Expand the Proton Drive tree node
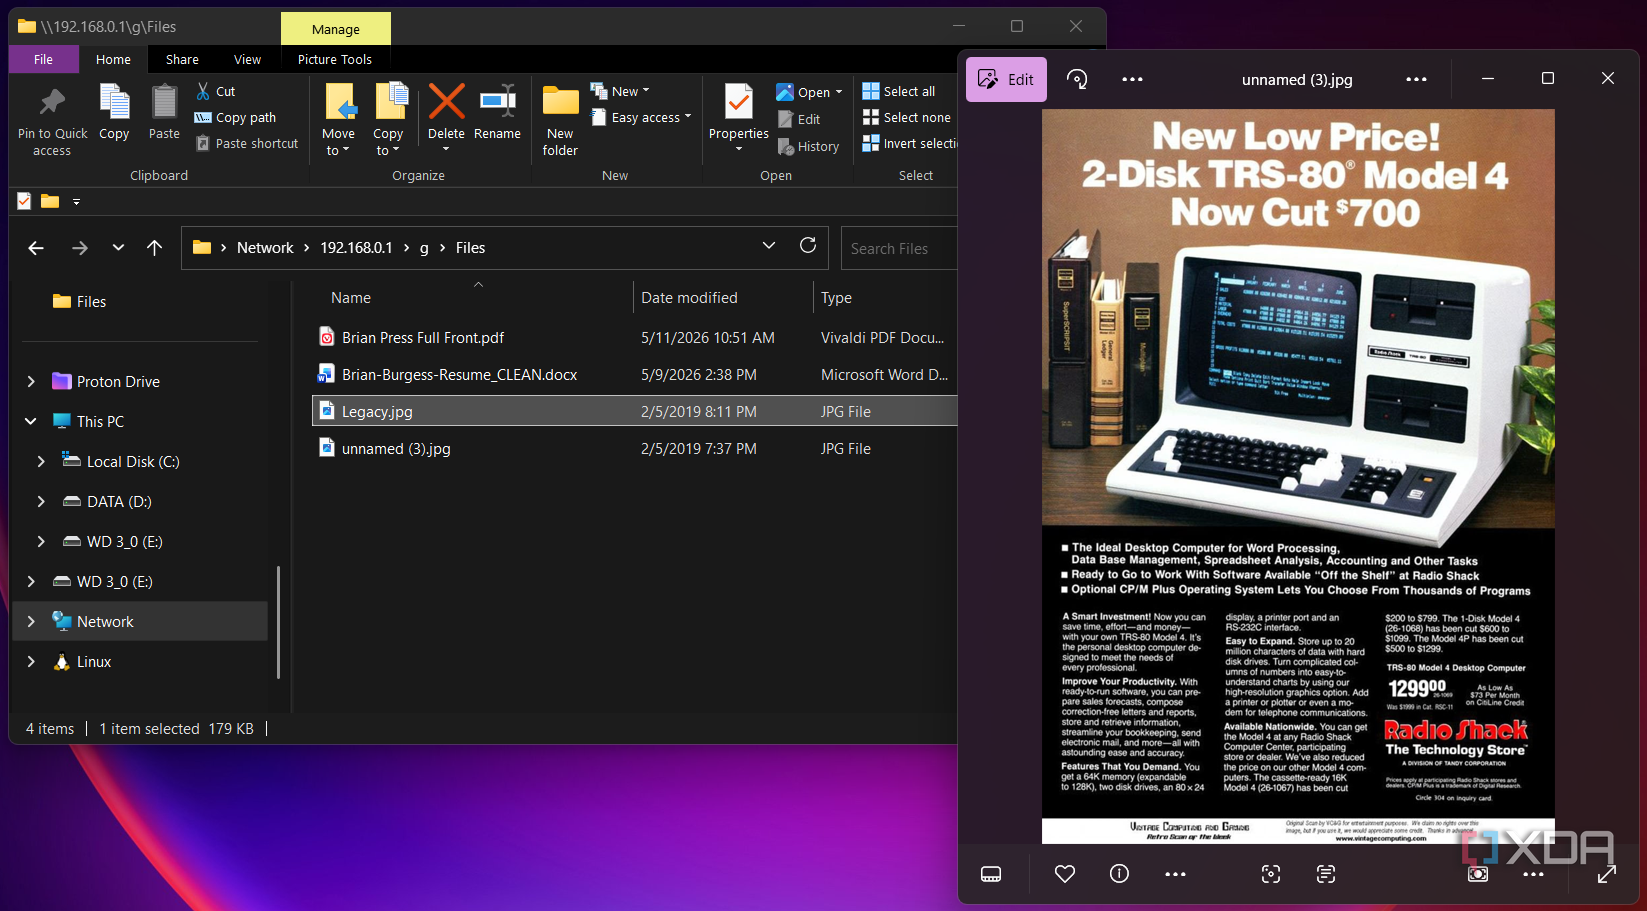The width and height of the screenshot is (1647, 911). coord(31,381)
